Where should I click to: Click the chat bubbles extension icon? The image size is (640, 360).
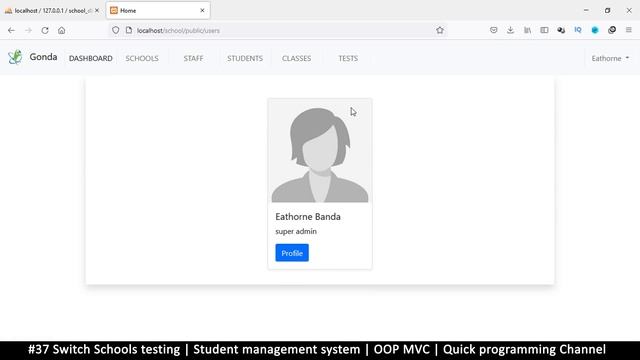(x=561, y=30)
